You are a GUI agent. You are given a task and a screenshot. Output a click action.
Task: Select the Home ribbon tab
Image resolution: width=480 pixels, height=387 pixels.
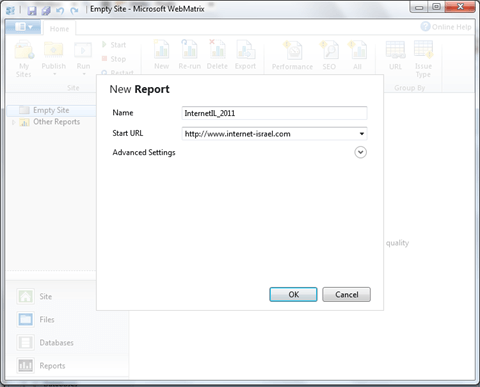59,29
